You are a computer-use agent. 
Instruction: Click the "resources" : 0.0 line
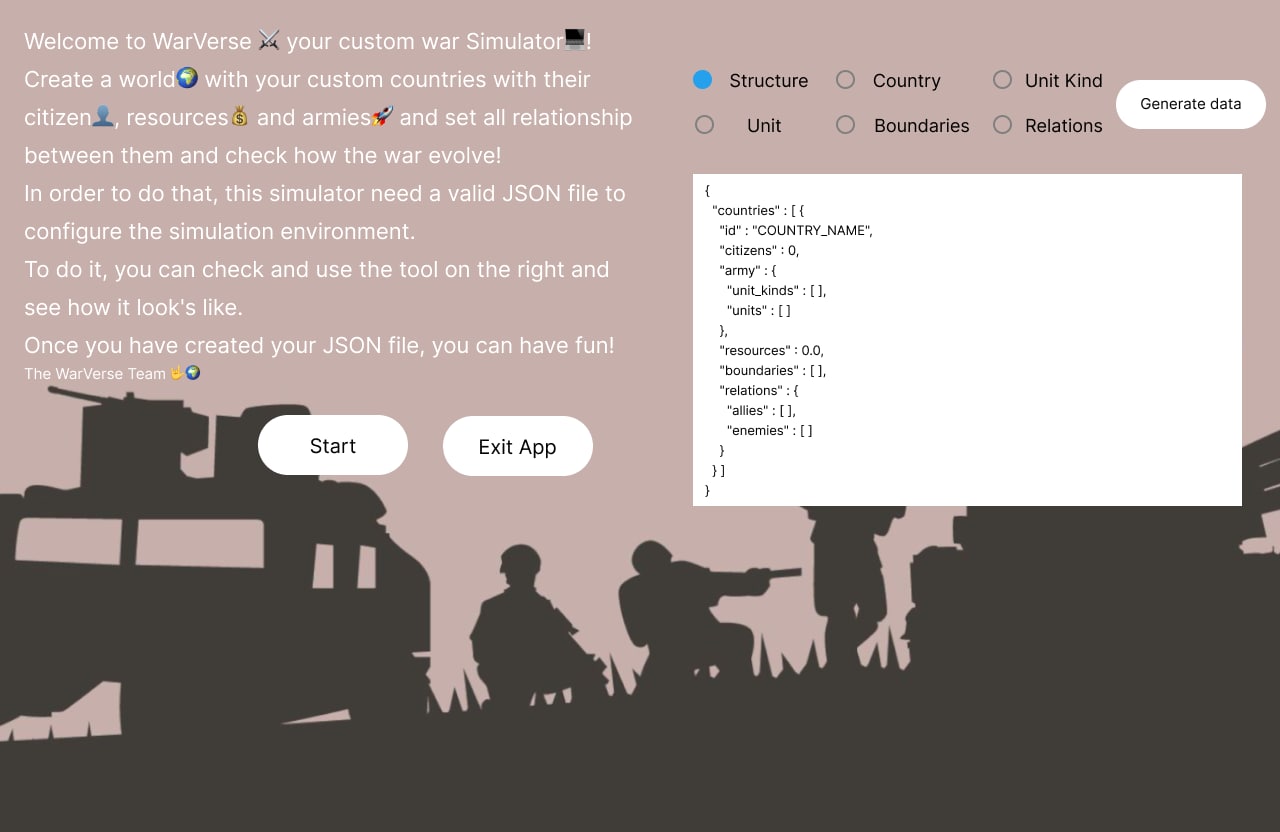point(771,350)
